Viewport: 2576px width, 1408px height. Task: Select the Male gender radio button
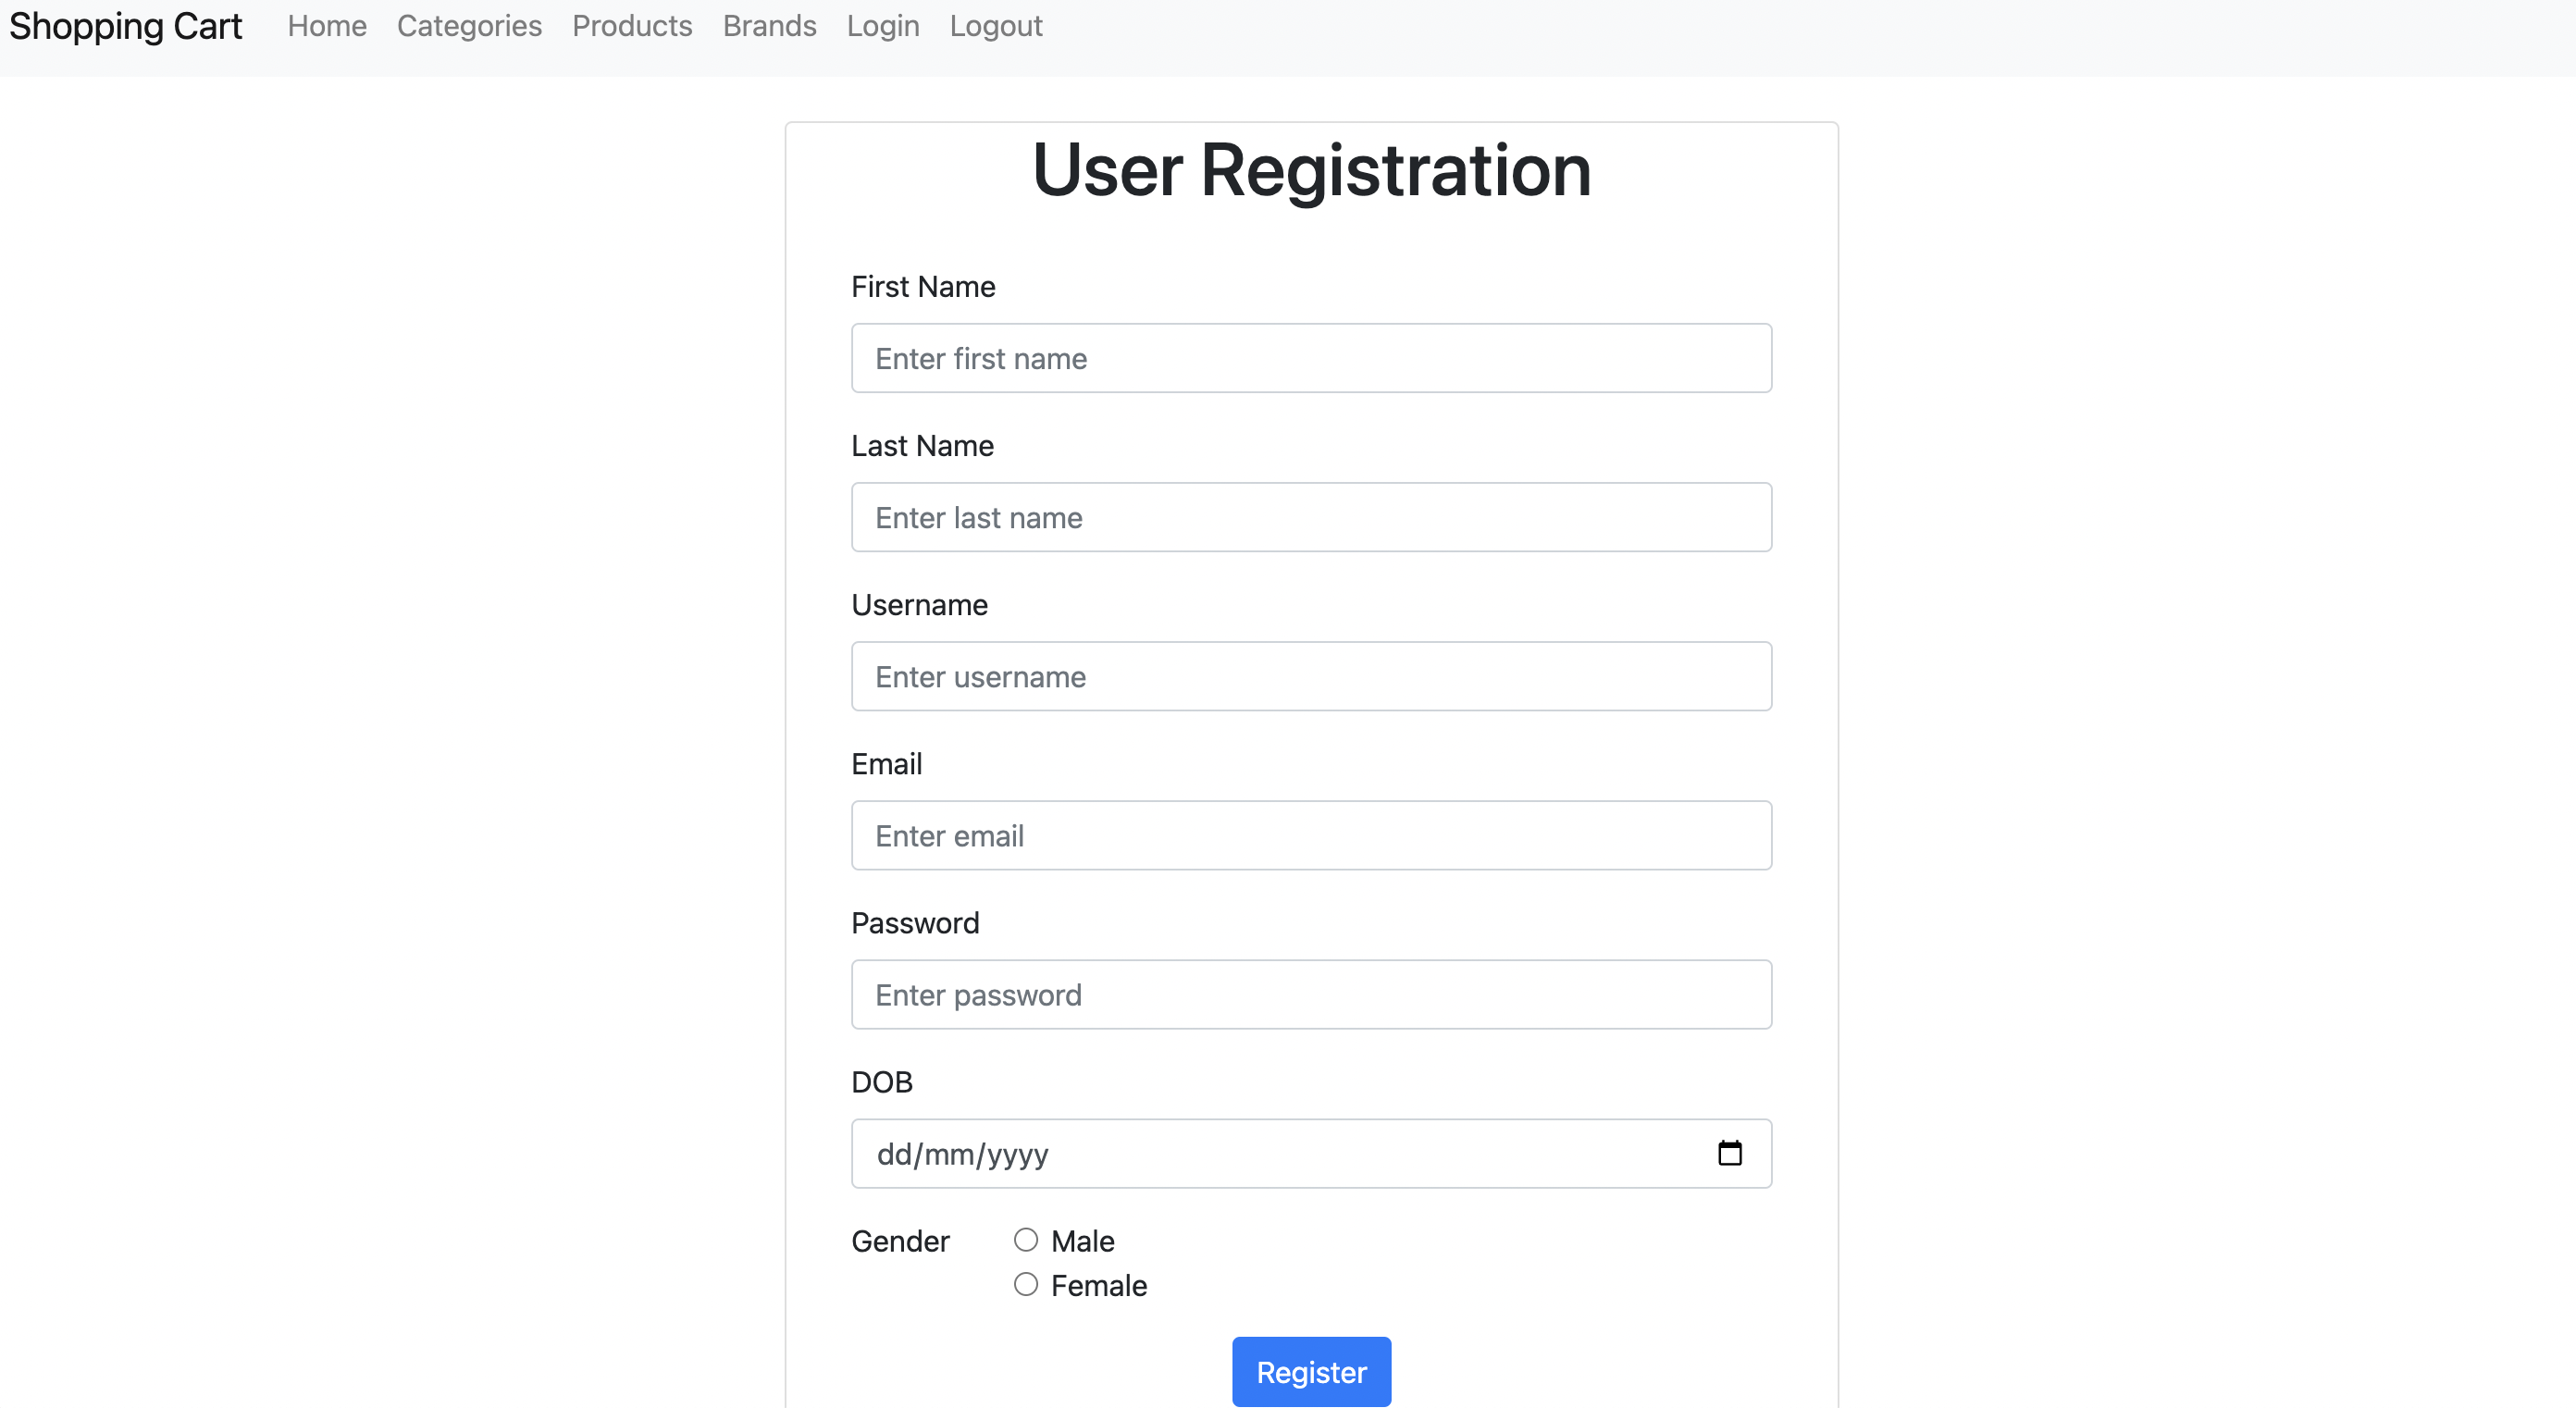click(1025, 1239)
